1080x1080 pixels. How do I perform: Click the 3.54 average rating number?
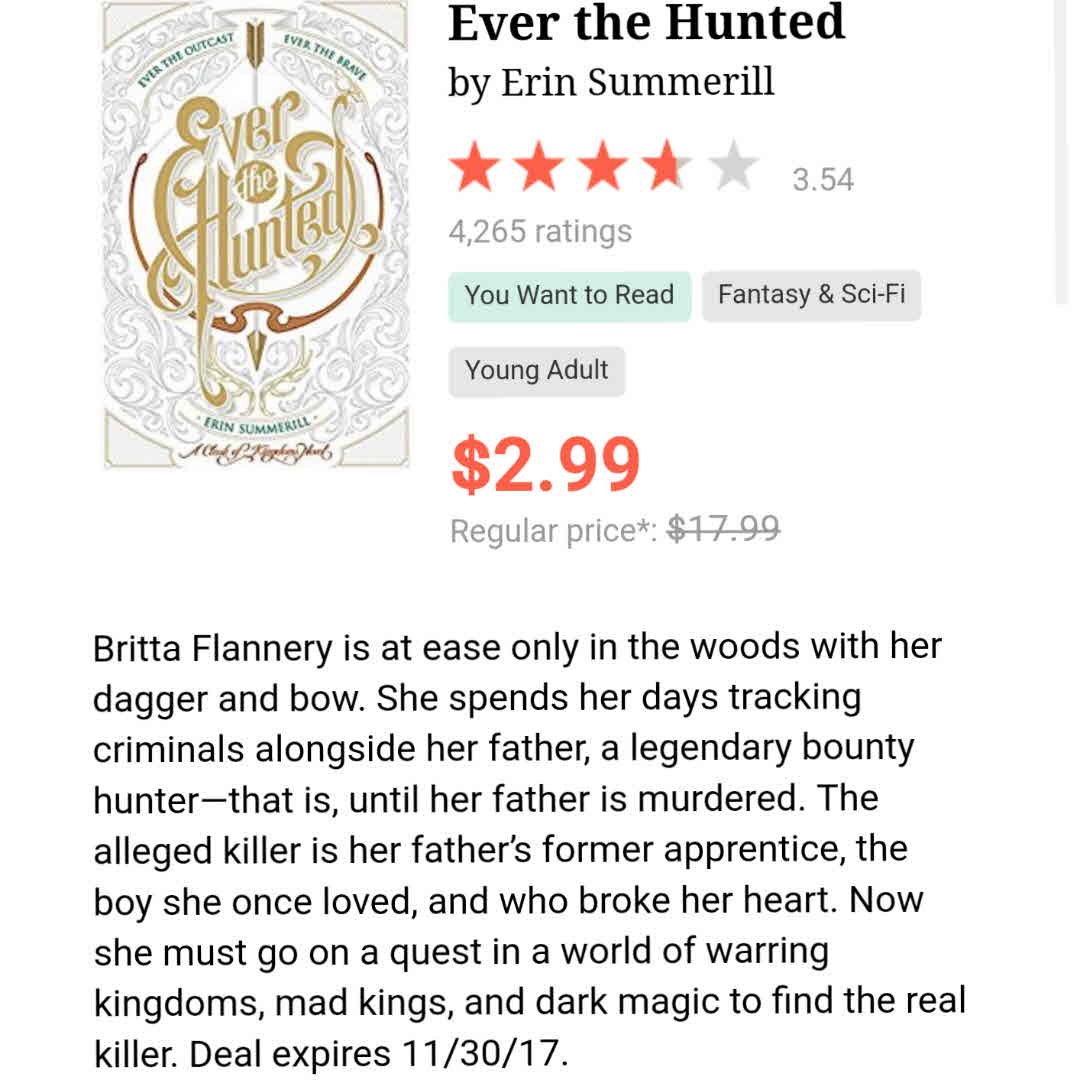(x=823, y=180)
